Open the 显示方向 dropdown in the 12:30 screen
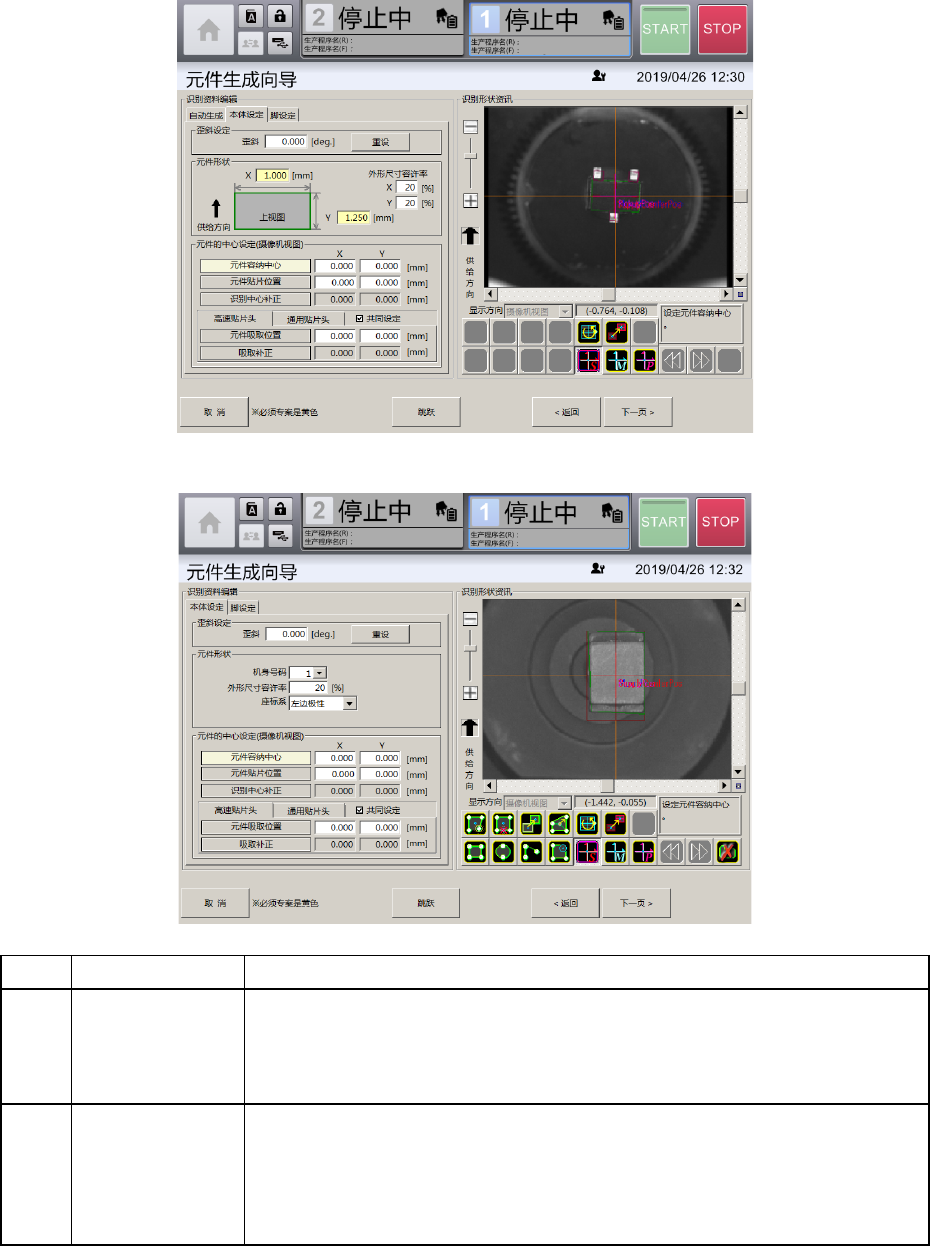The height and width of the screenshot is (1246, 930). [564, 311]
